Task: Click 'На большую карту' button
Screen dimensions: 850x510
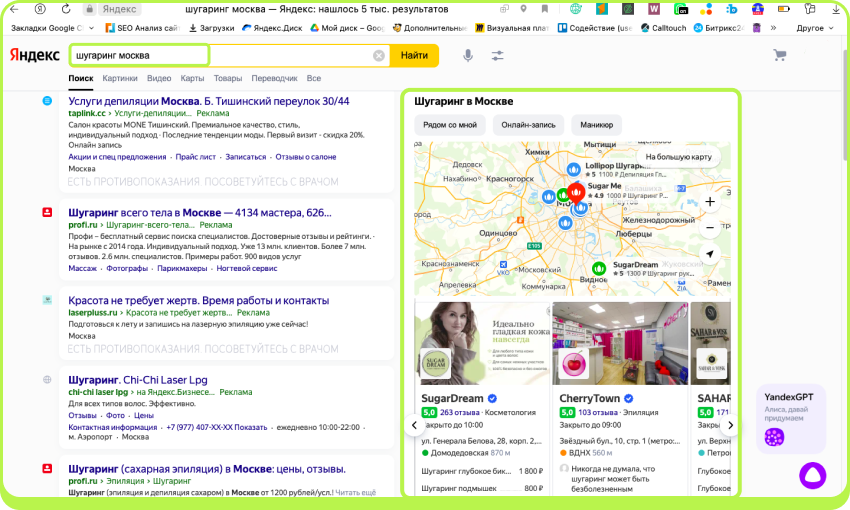Action: coord(678,157)
